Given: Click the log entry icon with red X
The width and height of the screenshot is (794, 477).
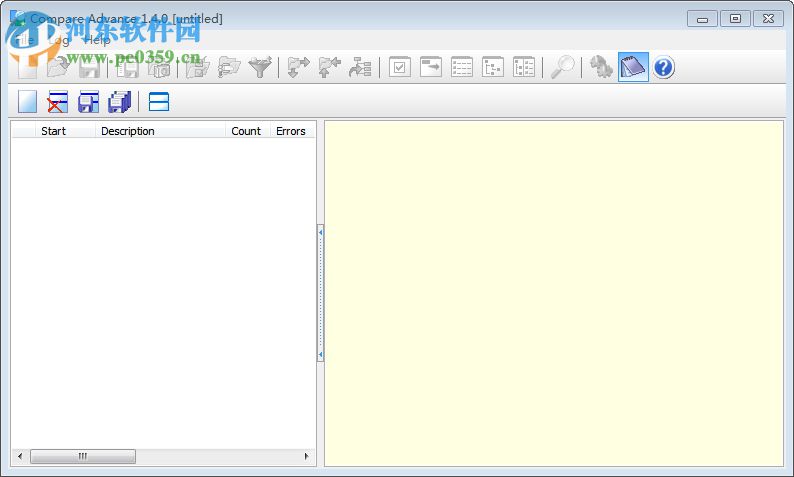Looking at the screenshot, I should point(57,102).
